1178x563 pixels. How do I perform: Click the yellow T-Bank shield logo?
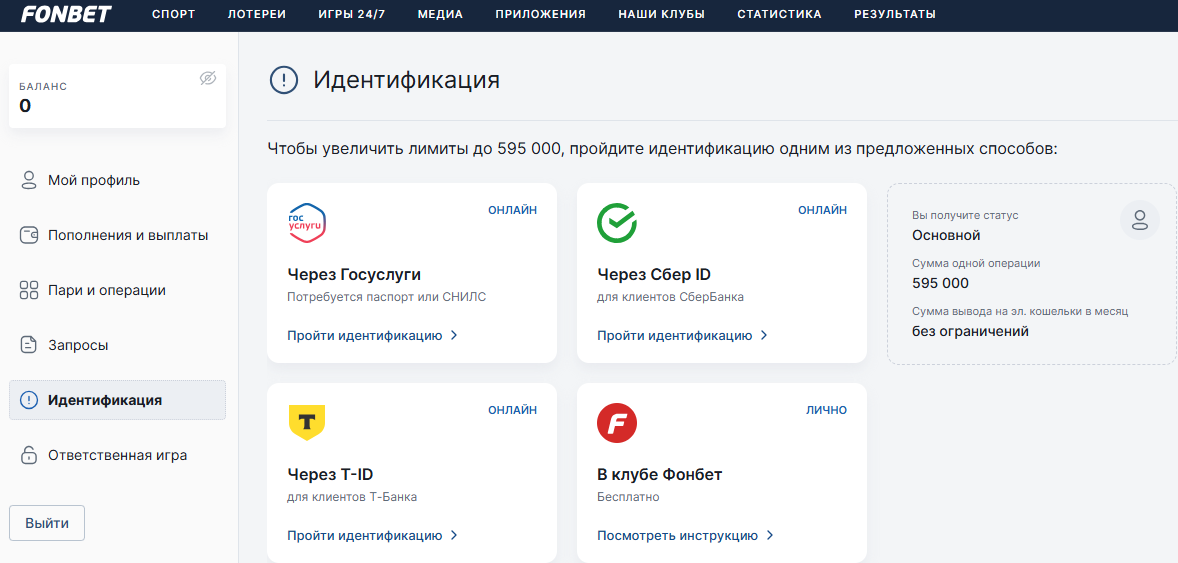[307, 422]
